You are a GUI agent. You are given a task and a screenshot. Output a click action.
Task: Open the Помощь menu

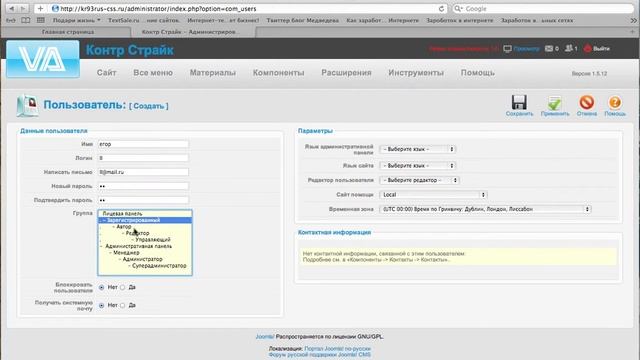point(478,73)
